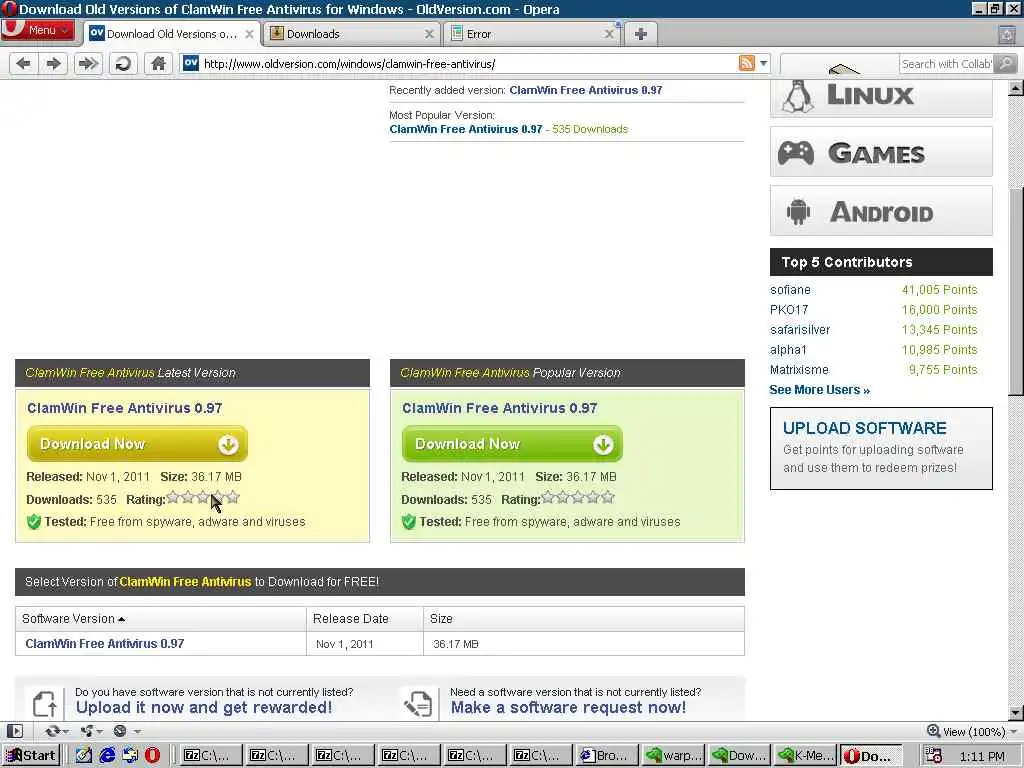The image size is (1024, 768).
Task: Open the Opera Unite status icon
Action: coord(87,731)
